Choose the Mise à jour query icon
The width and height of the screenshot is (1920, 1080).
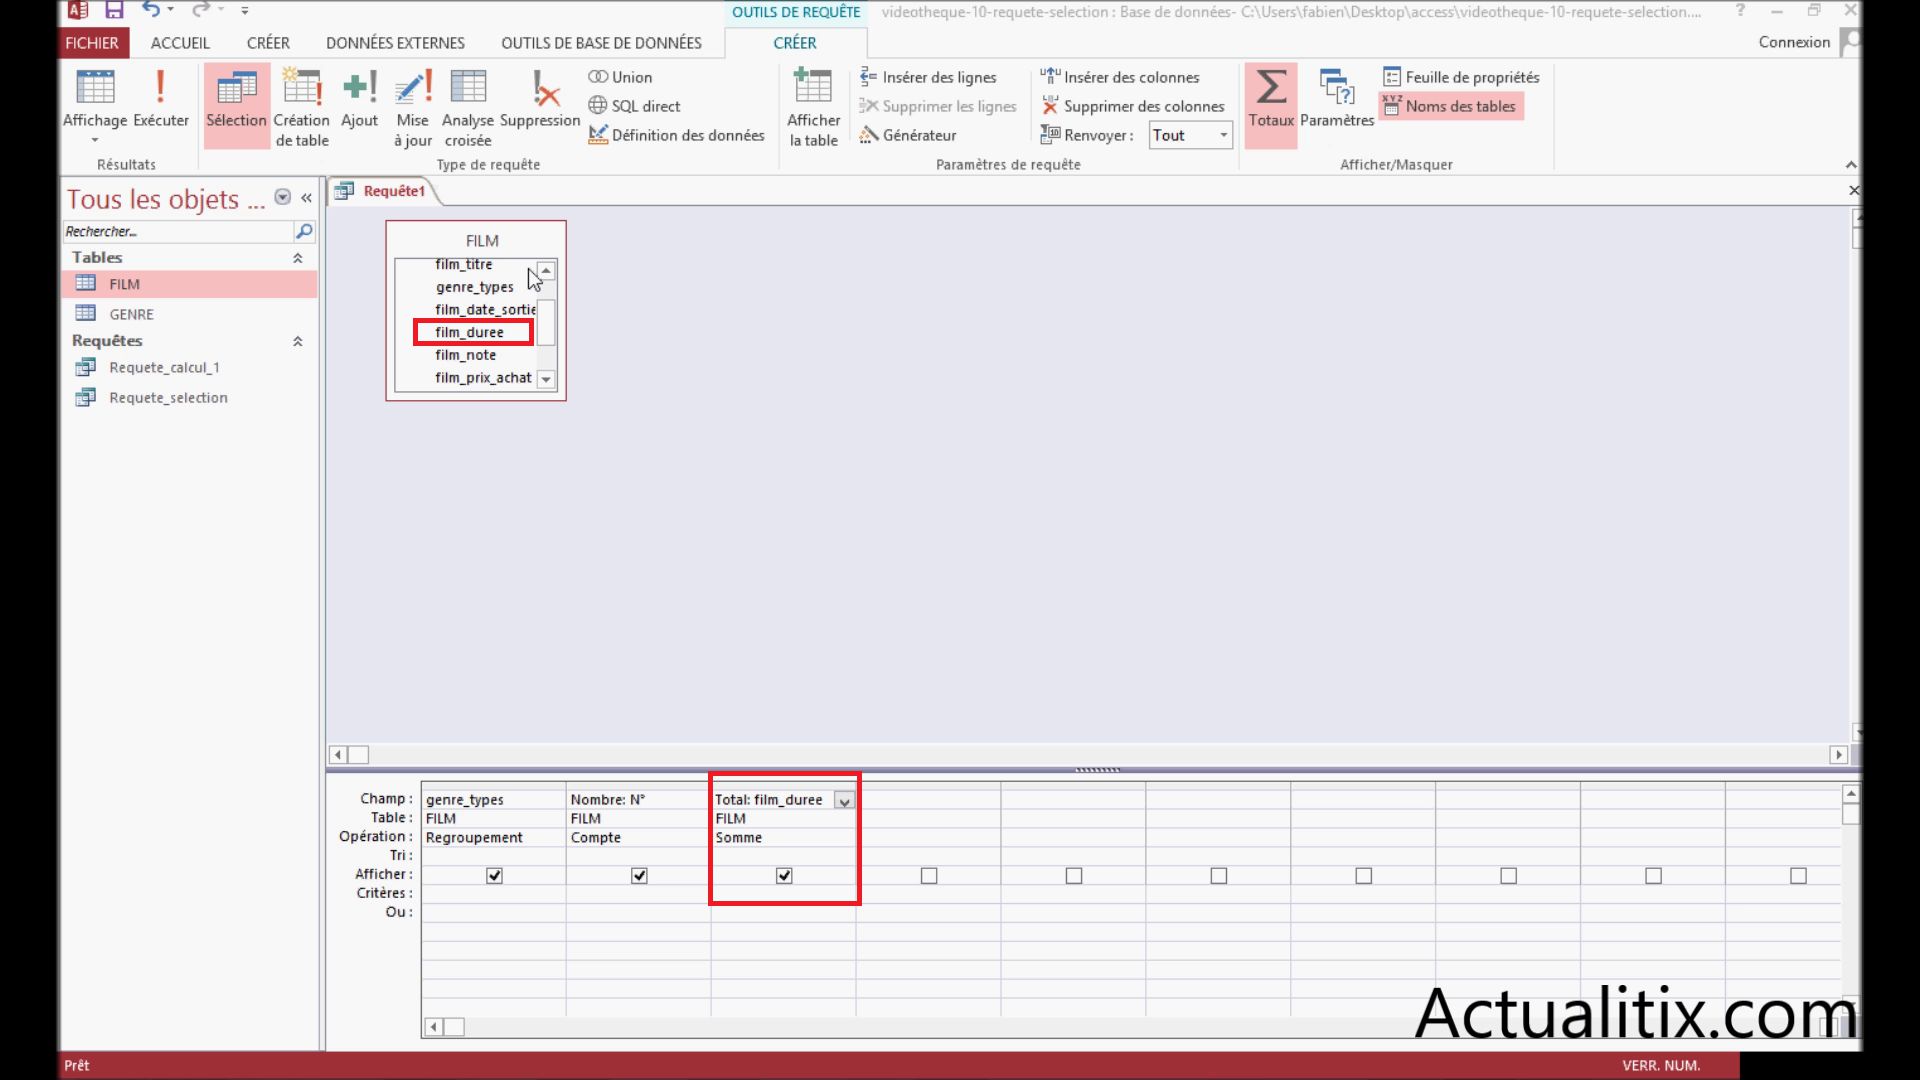[412, 107]
